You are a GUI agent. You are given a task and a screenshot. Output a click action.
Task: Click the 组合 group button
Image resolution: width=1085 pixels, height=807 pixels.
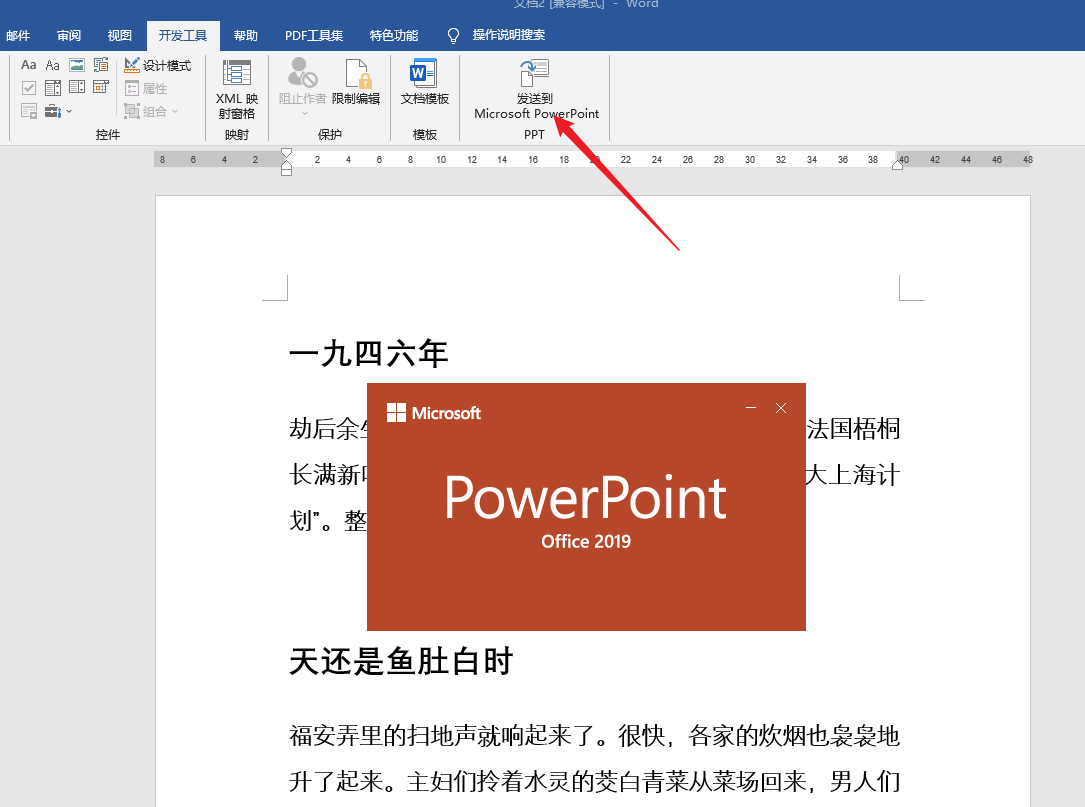coord(145,111)
